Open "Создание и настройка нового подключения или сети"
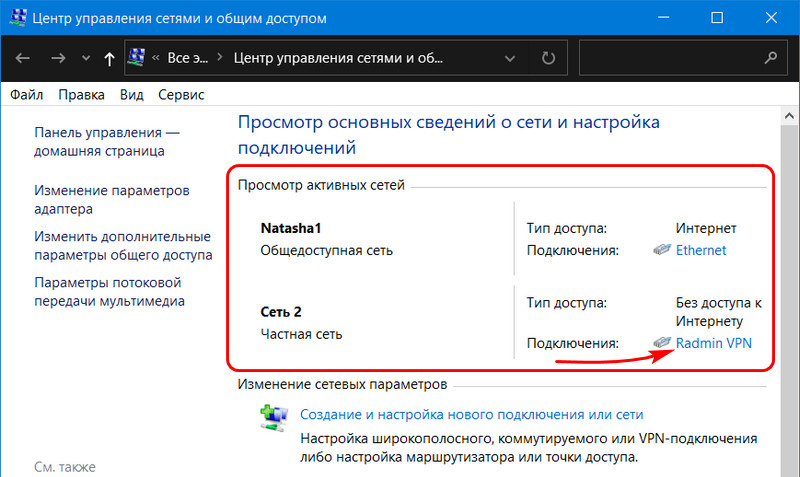The height and width of the screenshot is (477, 800). coord(471,414)
